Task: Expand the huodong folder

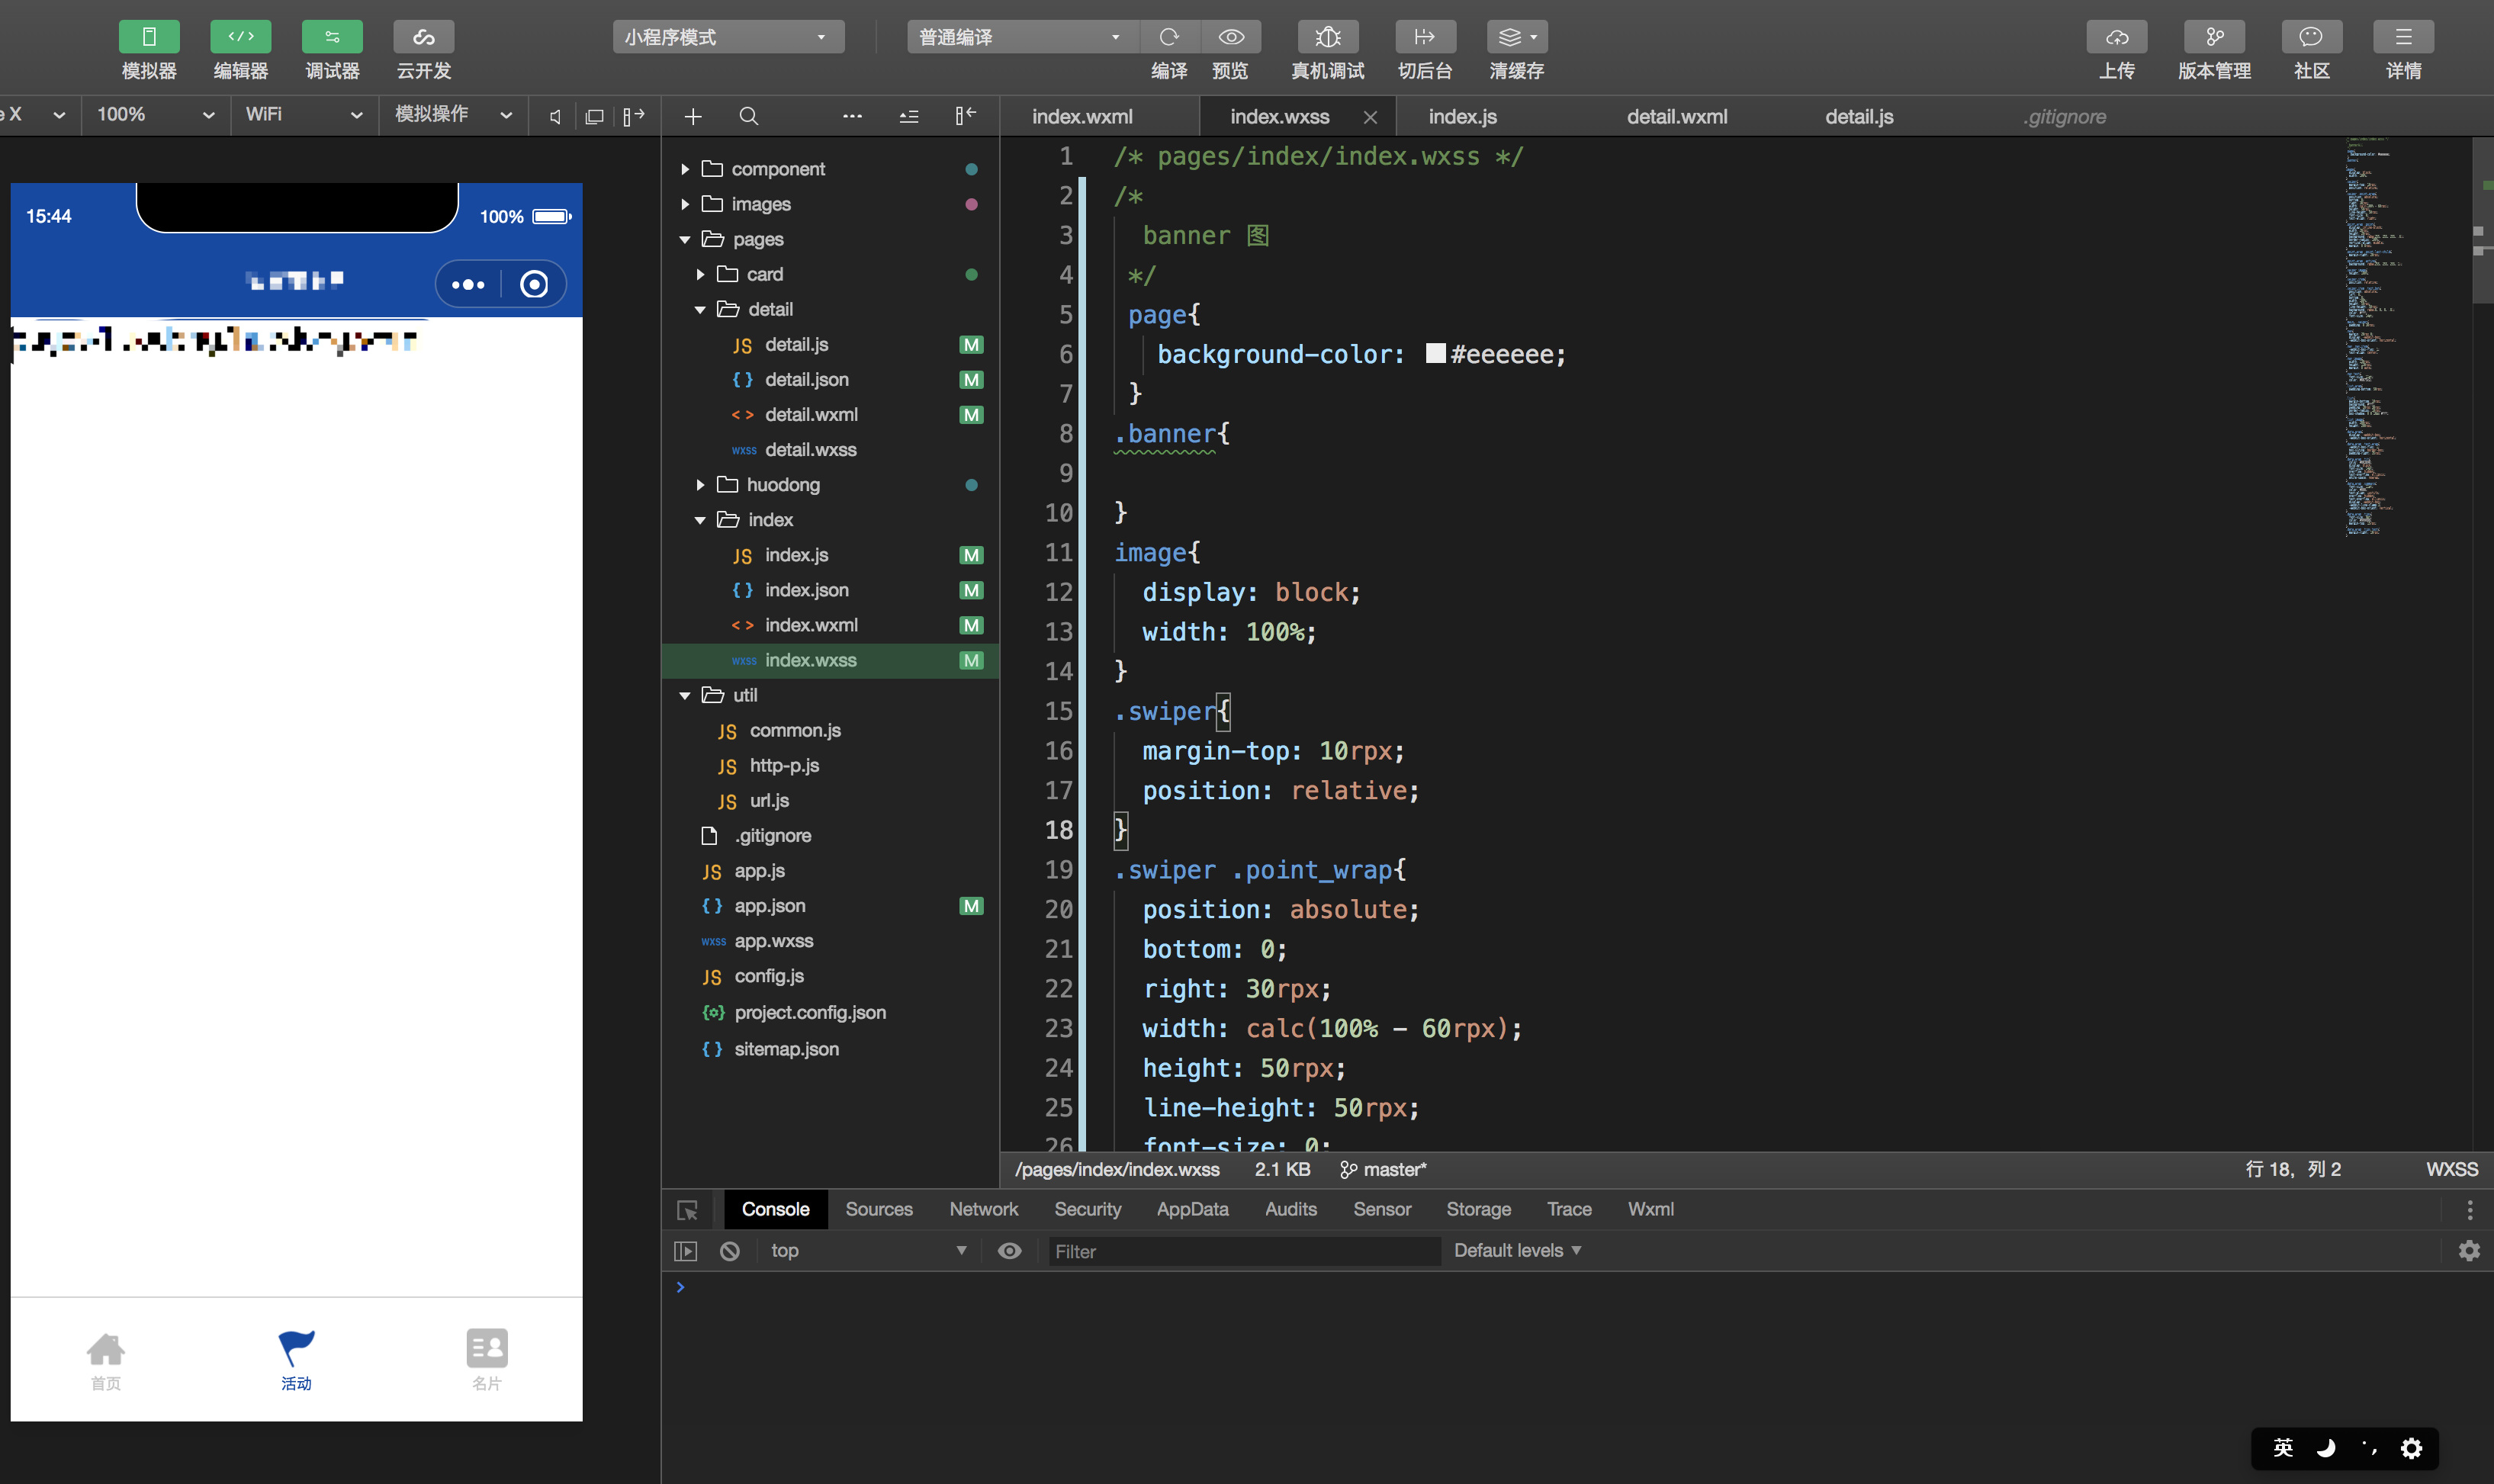Action: click(x=782, y=485)
